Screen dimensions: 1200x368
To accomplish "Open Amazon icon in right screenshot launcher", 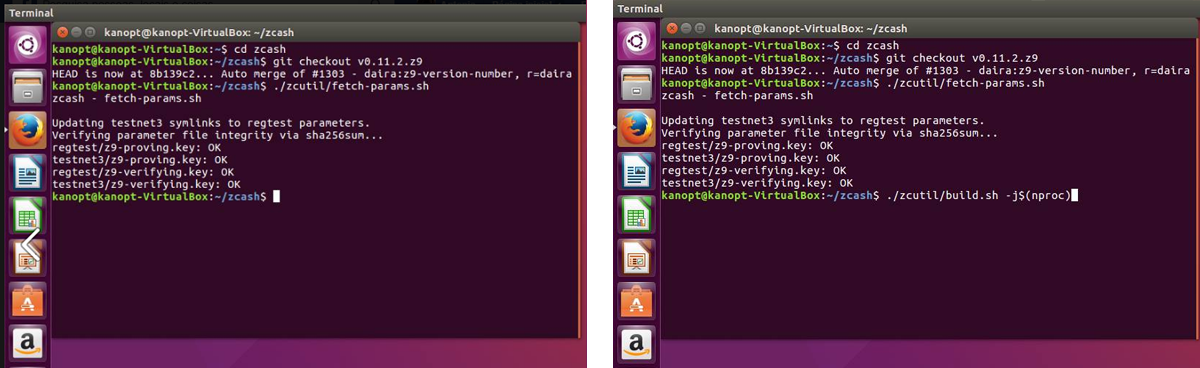I will pos(637,345).
